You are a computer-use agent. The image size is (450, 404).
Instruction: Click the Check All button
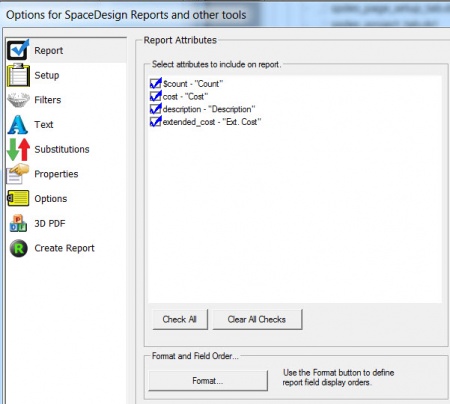(x=180, y=319)
